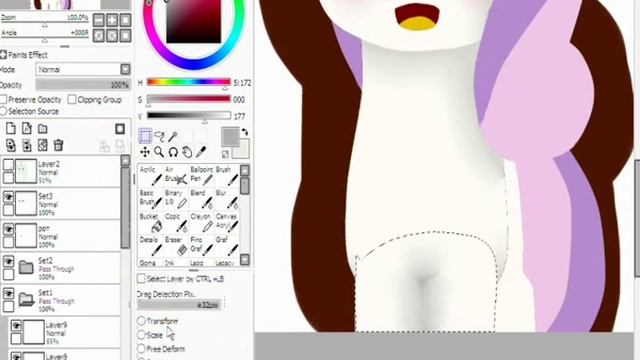This screenshot has height=360, width=640.
Task: Select the Lasso selection tool
Action: click(159, 136)
